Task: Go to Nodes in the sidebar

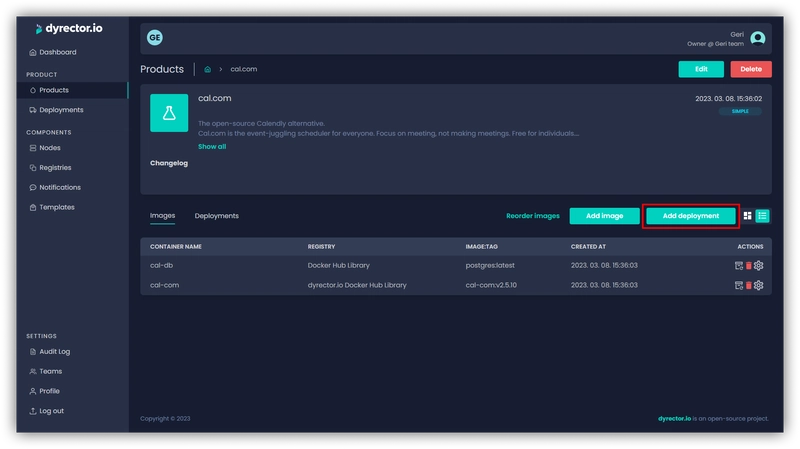Action: pos(45,148)
